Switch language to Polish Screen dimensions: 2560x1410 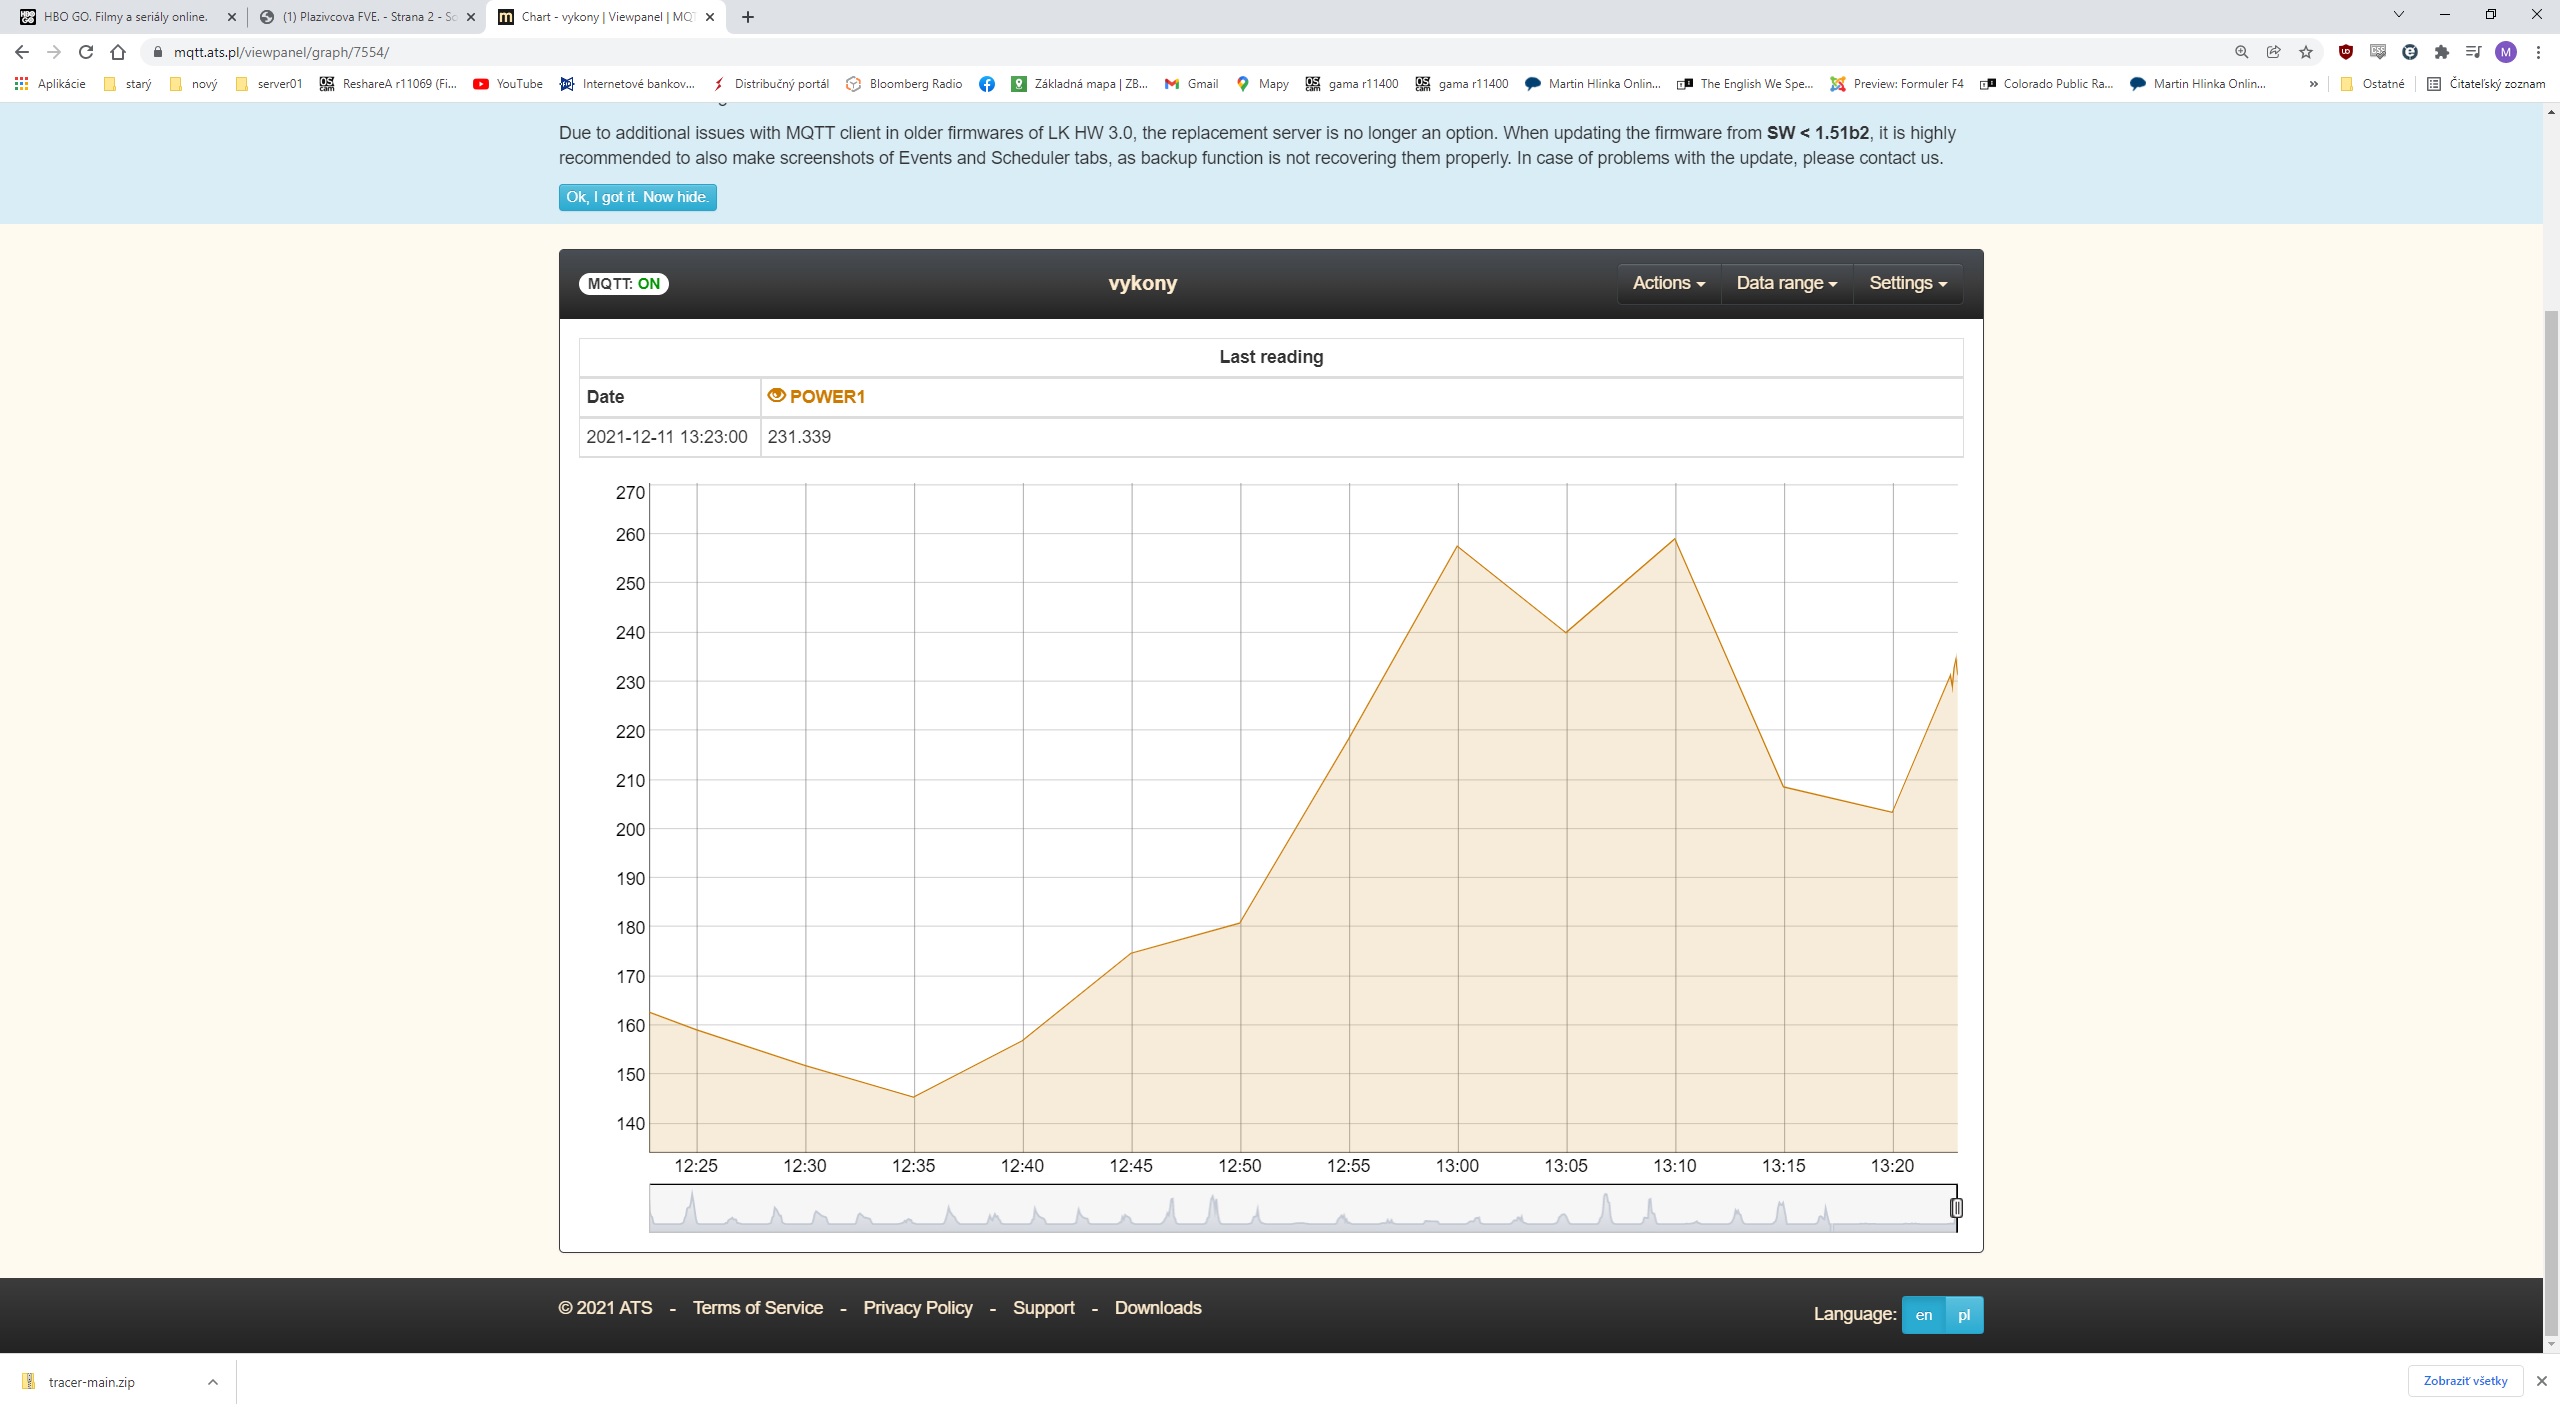[x=1964, y=1315]
